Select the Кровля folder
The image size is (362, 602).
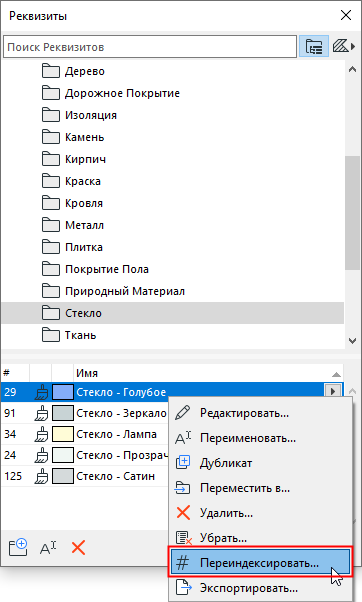(x=172, y=203)
